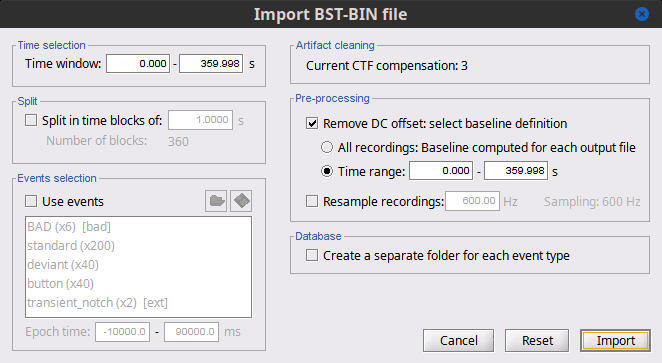This screenshot has width=662, height=363.
Task: Click the baseline Time range start field
Action: click(x=441, y=171)
